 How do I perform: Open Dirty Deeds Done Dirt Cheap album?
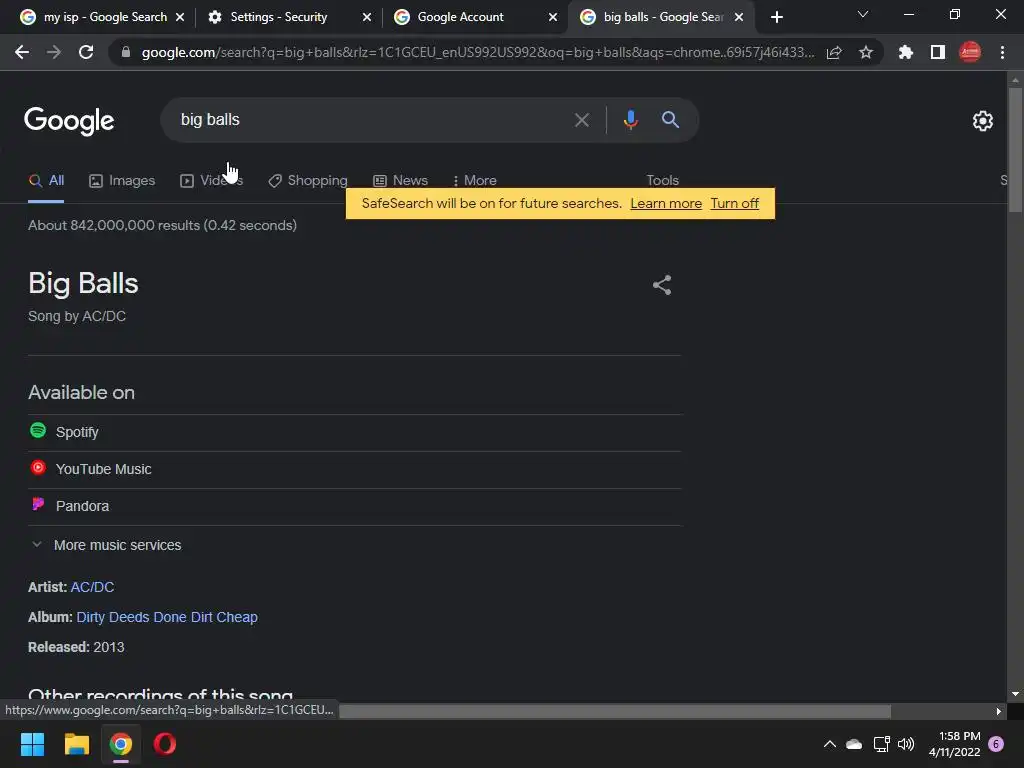pyautogui.click(x=167, y=617)
